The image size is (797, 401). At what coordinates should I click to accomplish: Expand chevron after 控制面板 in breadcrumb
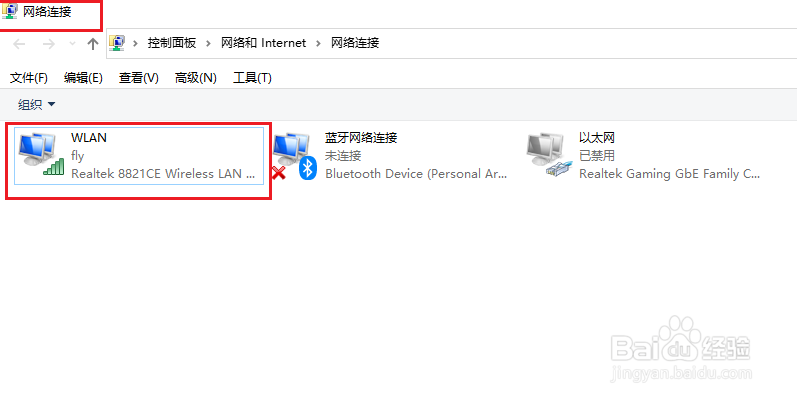(208, 43)
